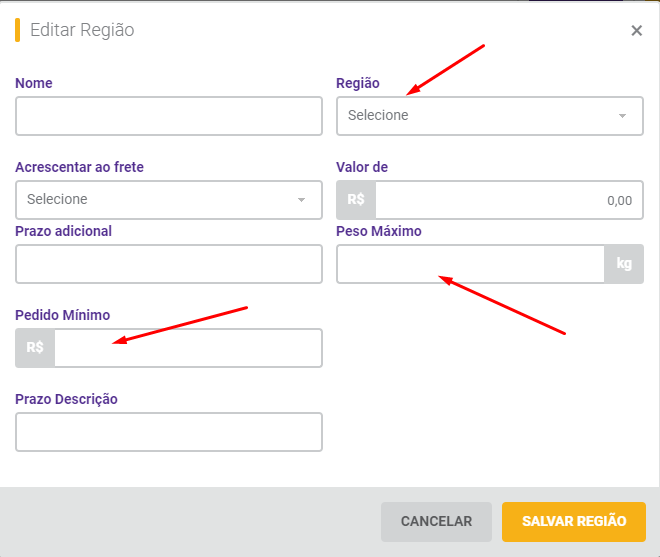Screen dimensions: 660x557
Task: Click the R$ prefix on Valor de
Action: [356, 200]
